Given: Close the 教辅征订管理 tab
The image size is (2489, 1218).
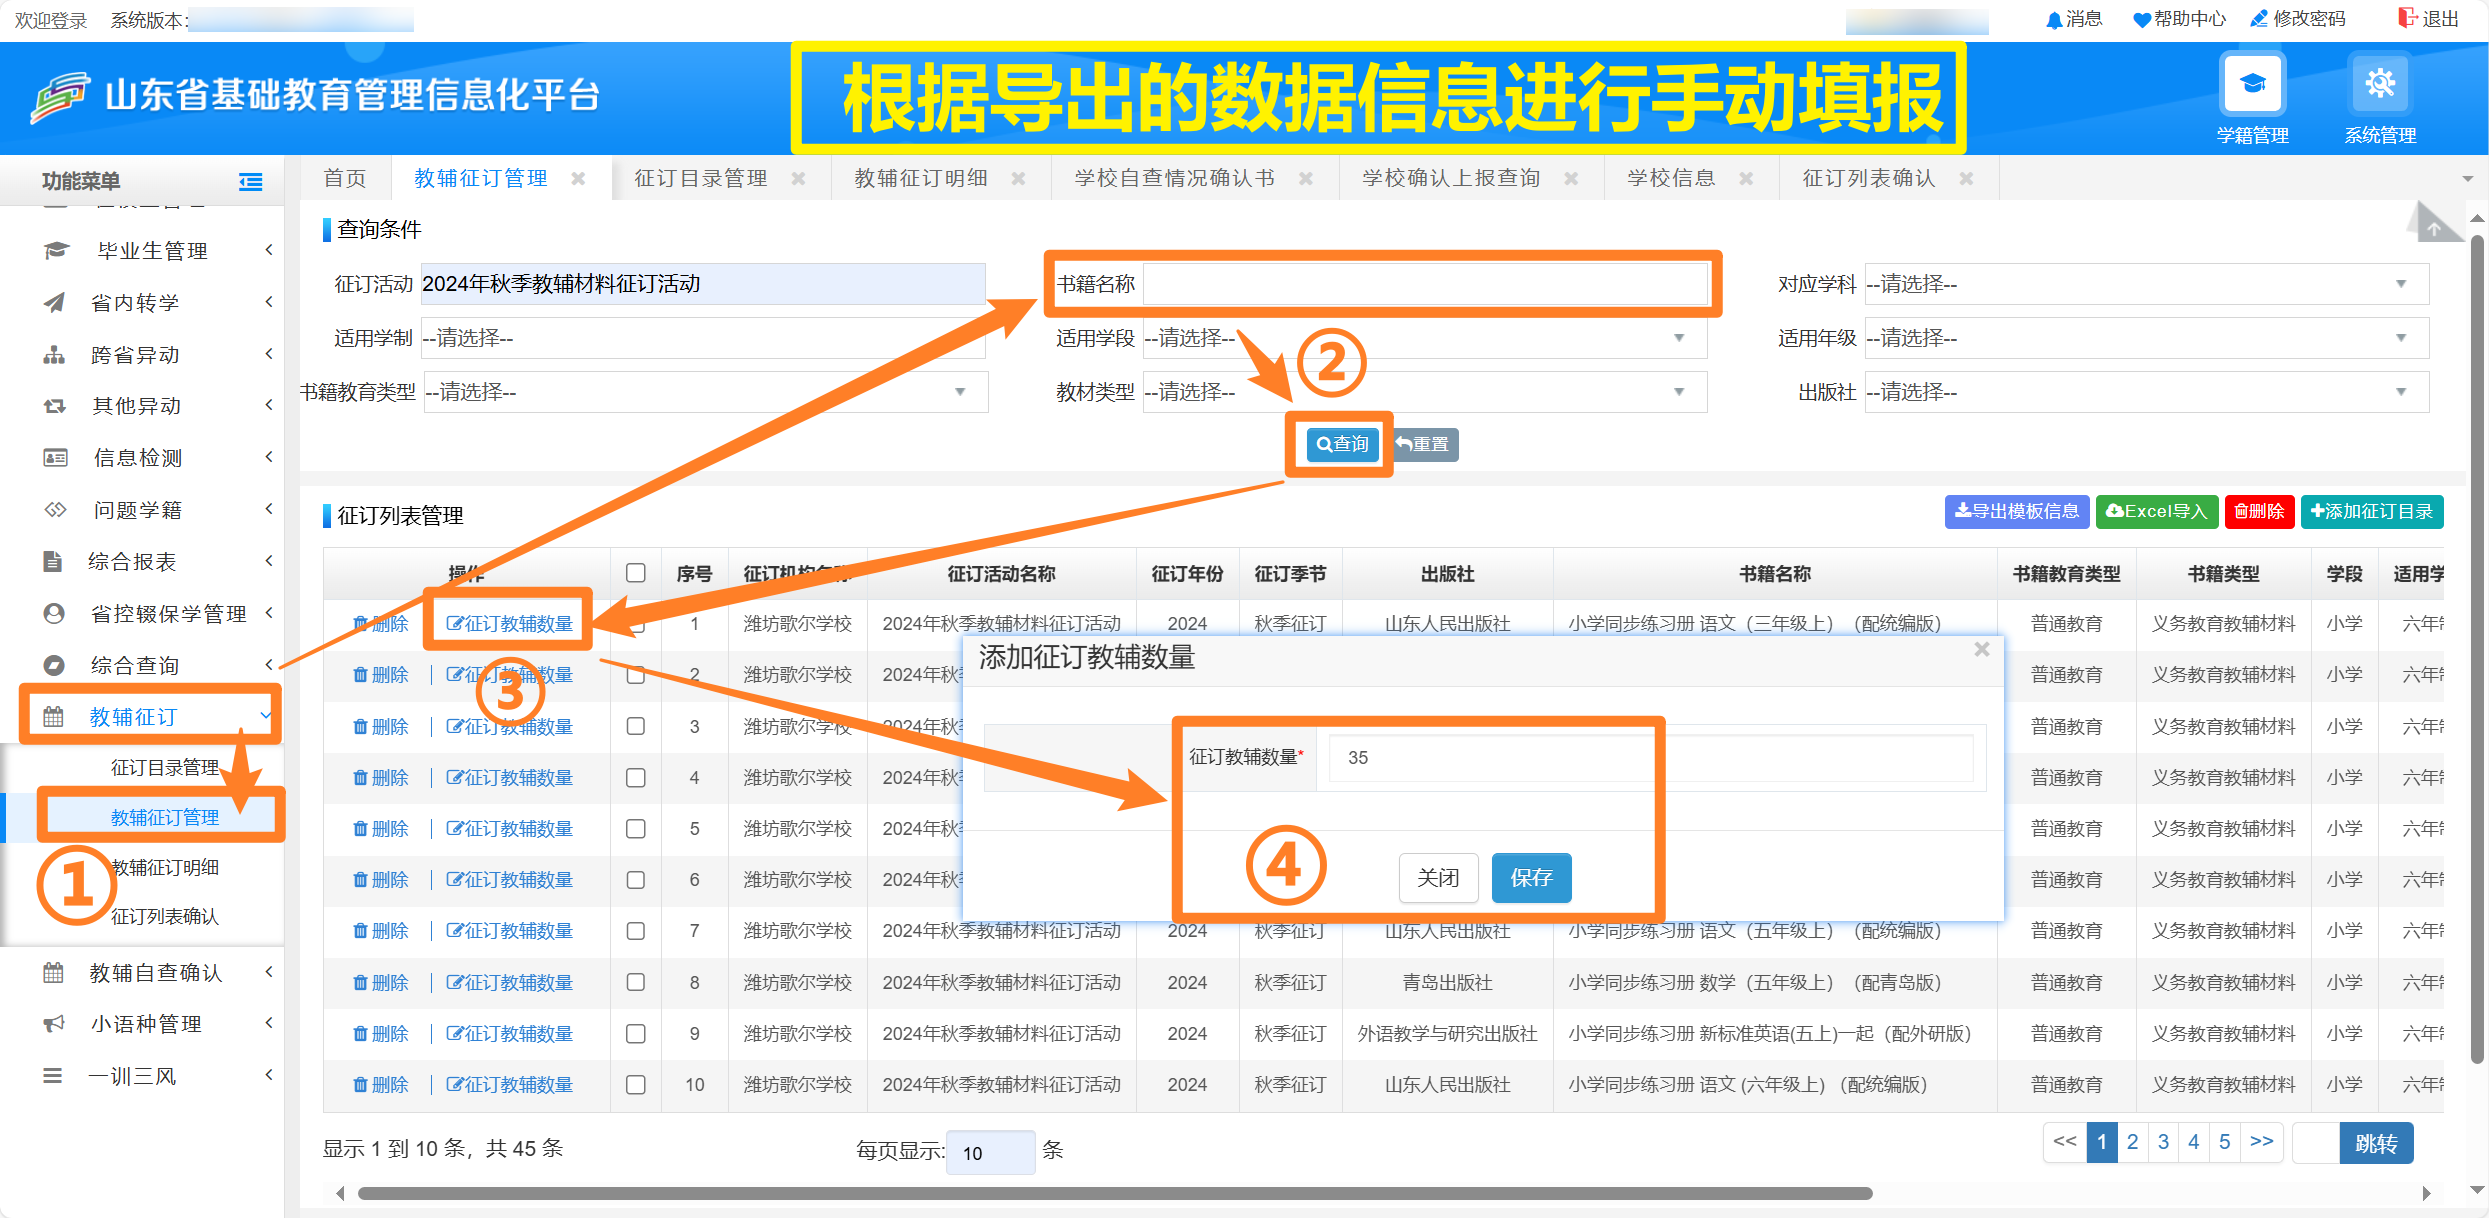Looking at the screenshot, I should coord(578,179).
